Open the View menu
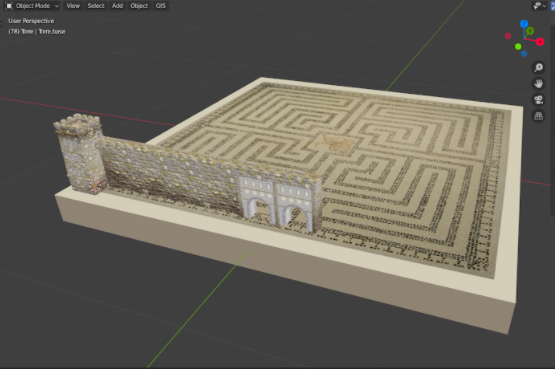The height and width of the screenshot is (369, 555). click(x=73, y=6)
